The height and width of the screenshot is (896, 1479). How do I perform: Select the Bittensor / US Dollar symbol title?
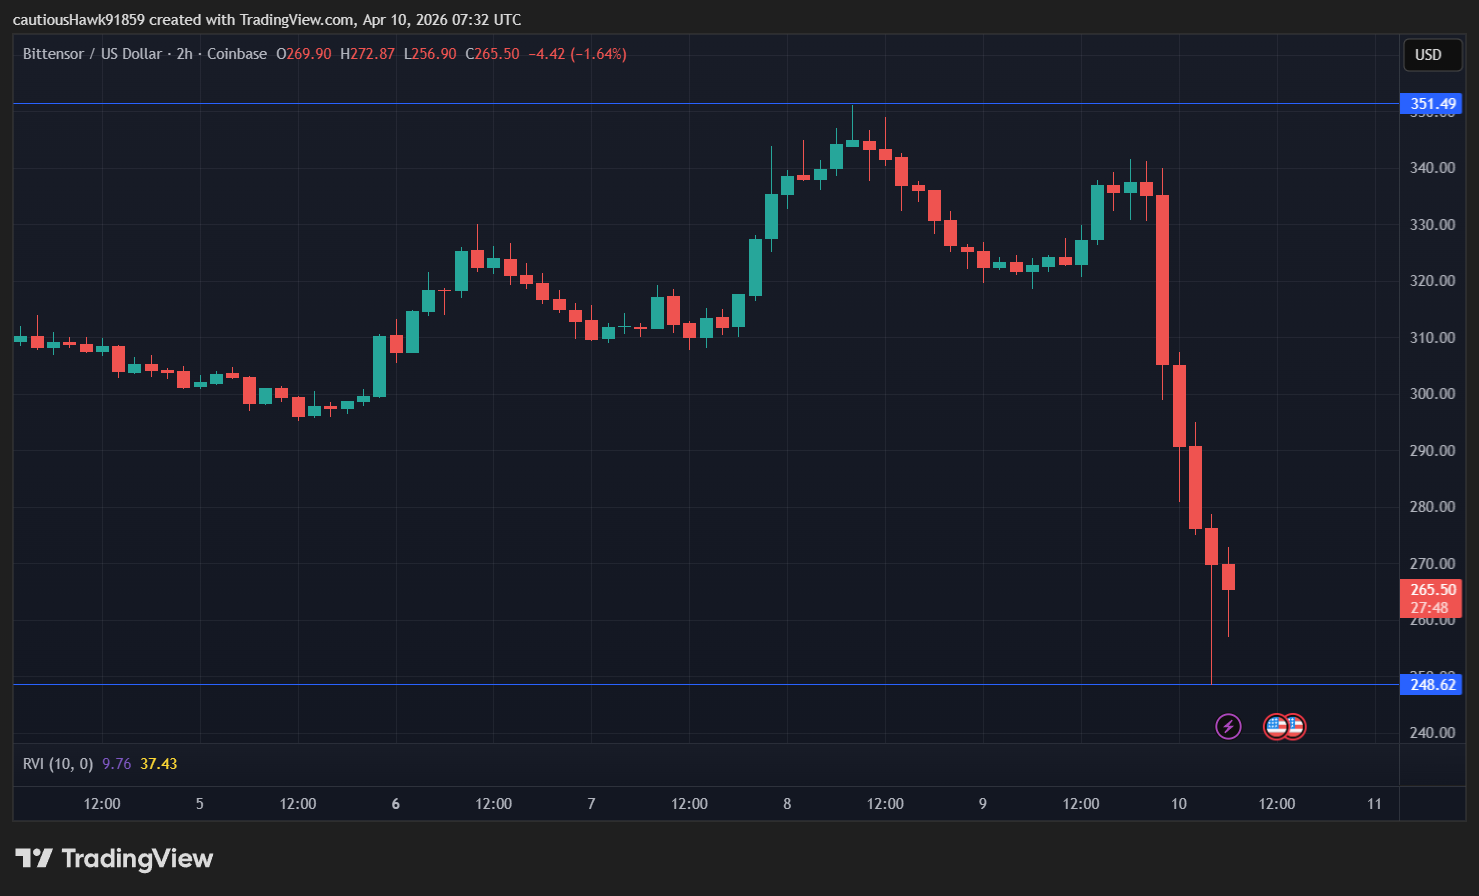pos(92,54)
